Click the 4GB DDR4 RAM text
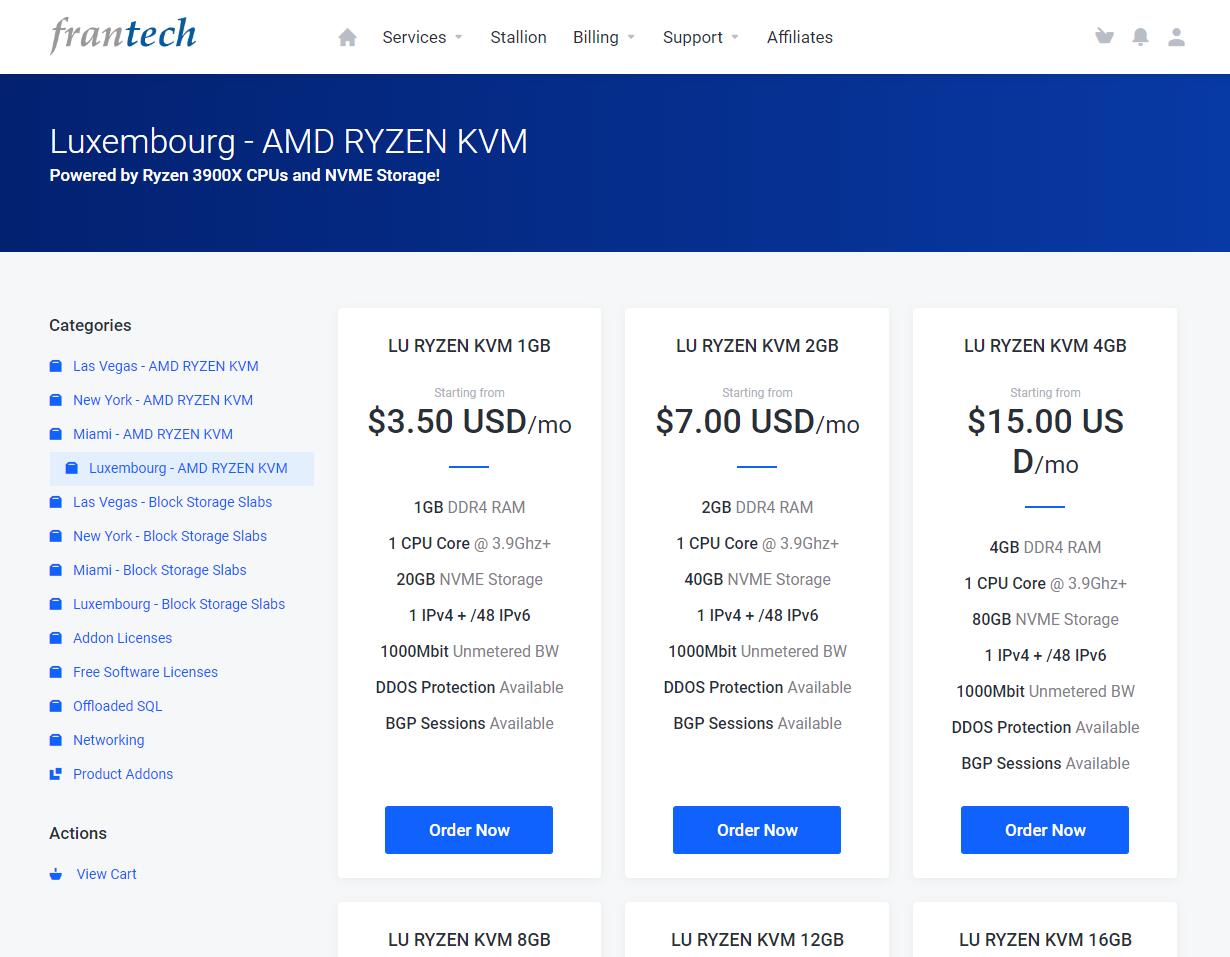This screenshot has width=1230, height=957. (x=1045, y=547)
